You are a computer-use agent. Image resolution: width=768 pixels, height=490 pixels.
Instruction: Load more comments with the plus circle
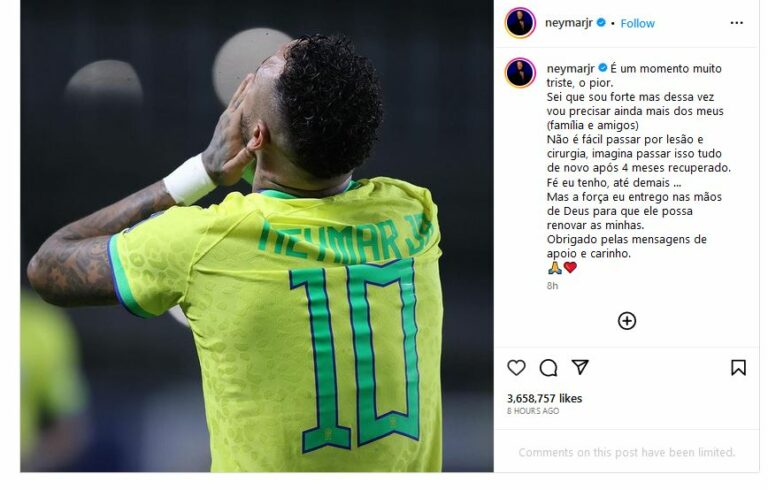click(627, 321)
